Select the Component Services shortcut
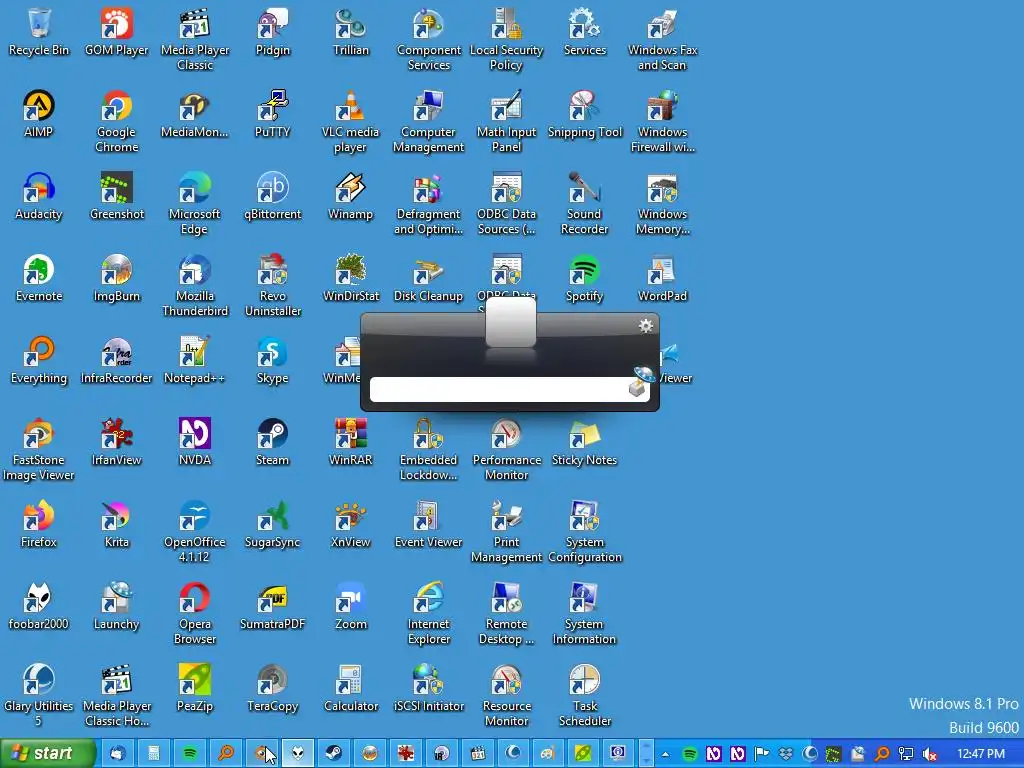This screenshot has width=1024, height=768. point(428,39)
